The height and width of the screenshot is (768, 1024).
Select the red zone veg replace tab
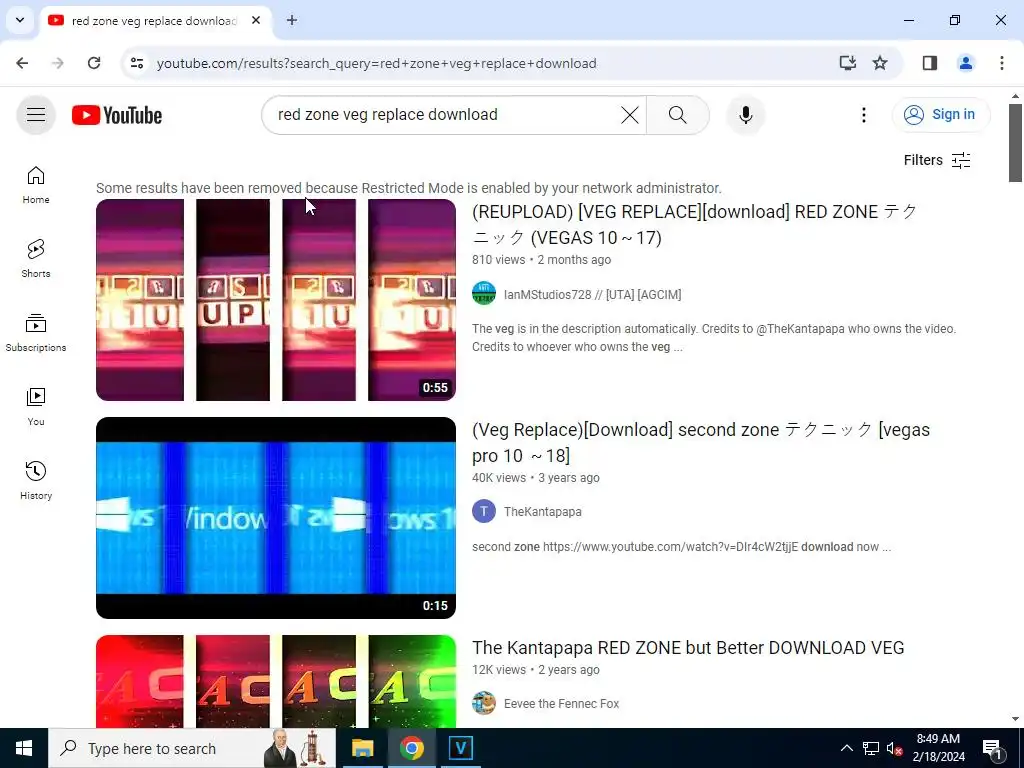coord(155,21)
